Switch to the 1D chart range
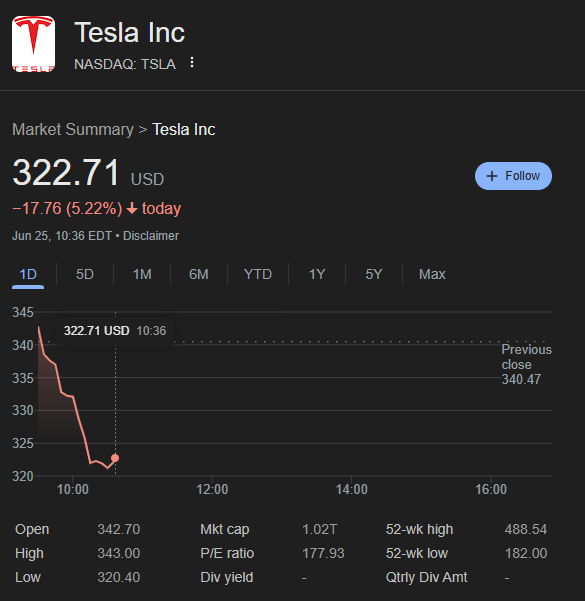Screen dimensions: 585x601 point(28,274)
